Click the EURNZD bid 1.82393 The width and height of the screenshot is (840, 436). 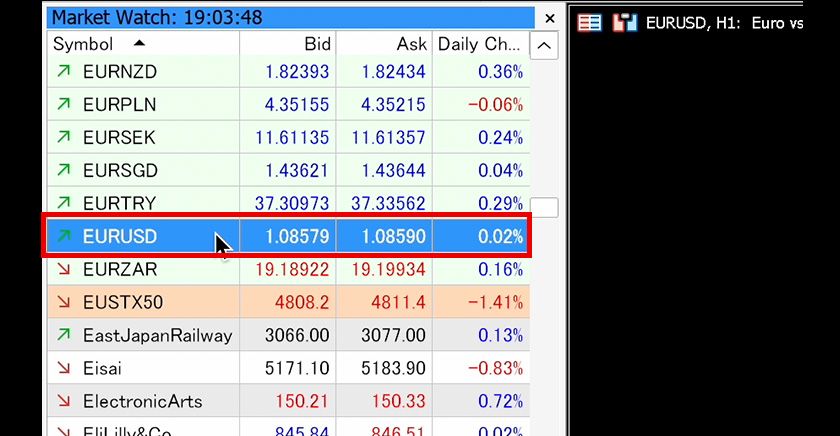[297, 72]
